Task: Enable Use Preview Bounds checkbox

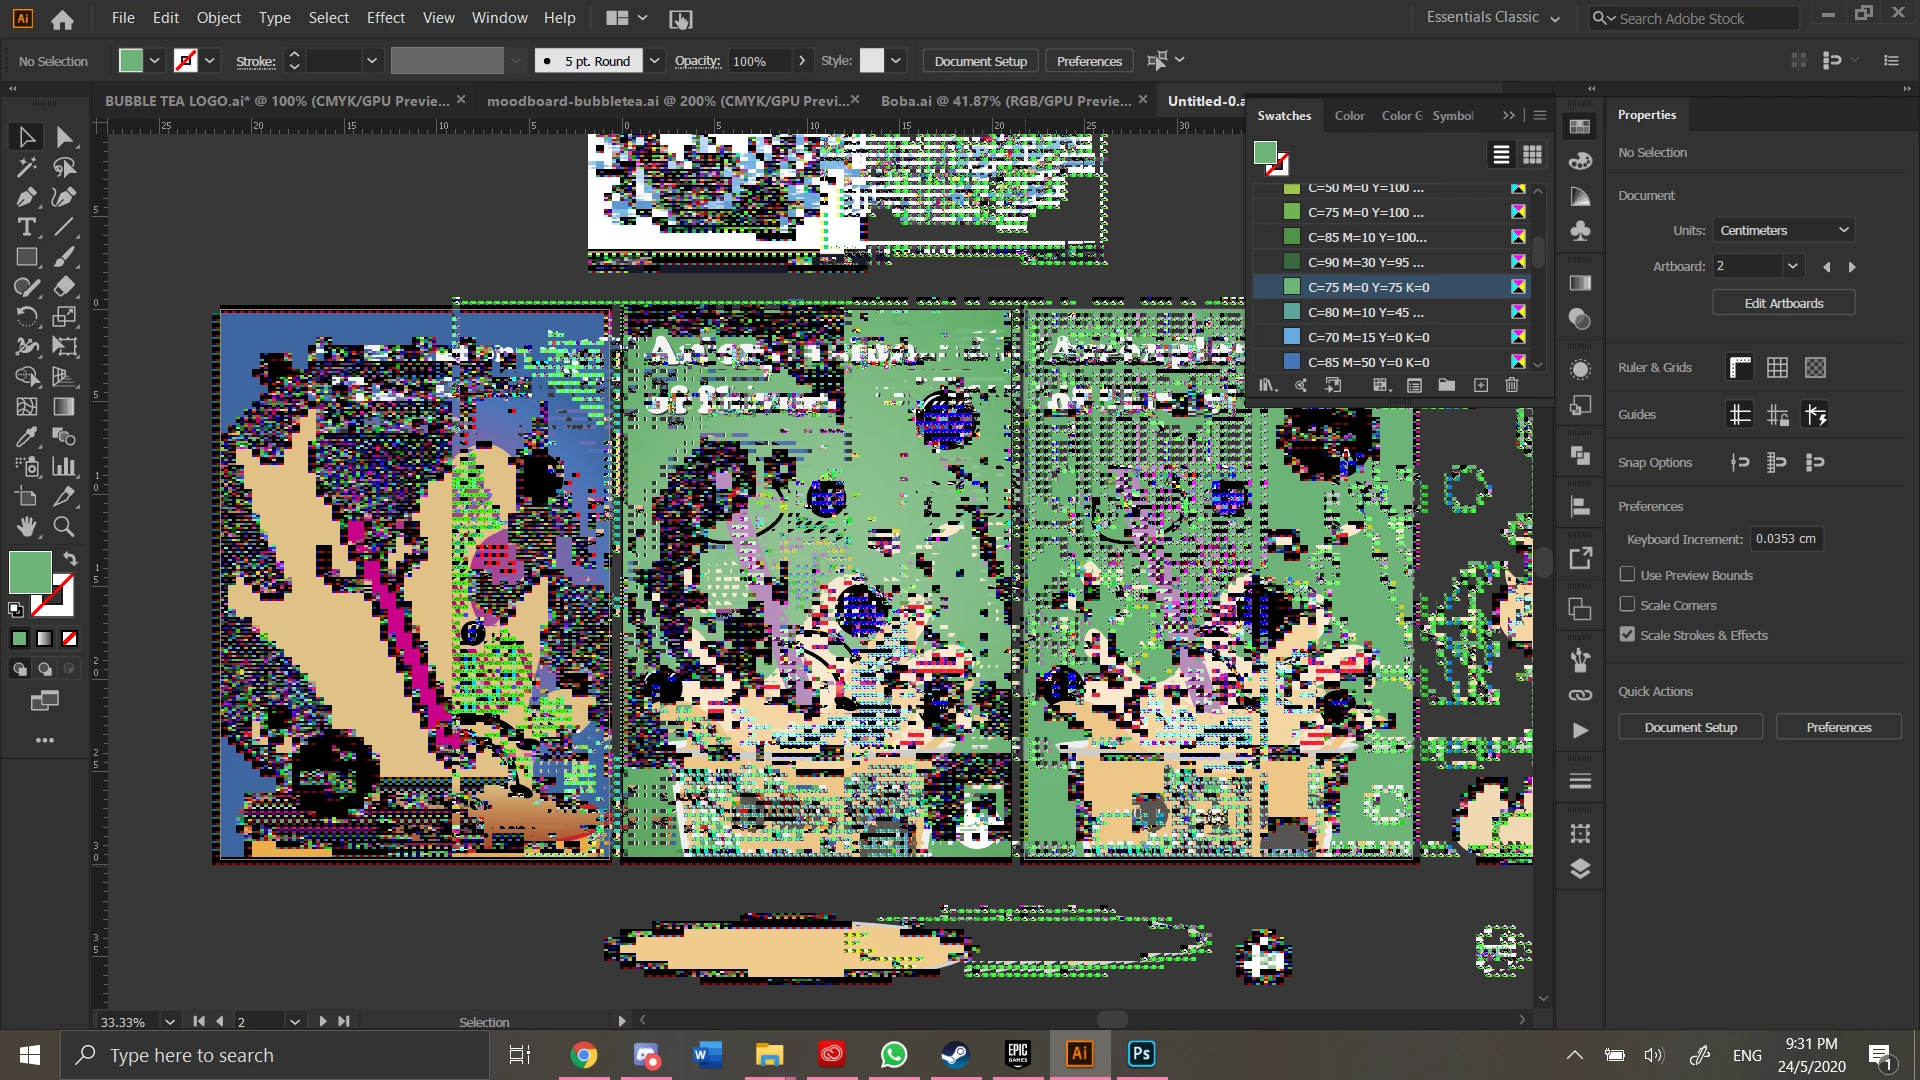Action: (x=1627, y=575)
